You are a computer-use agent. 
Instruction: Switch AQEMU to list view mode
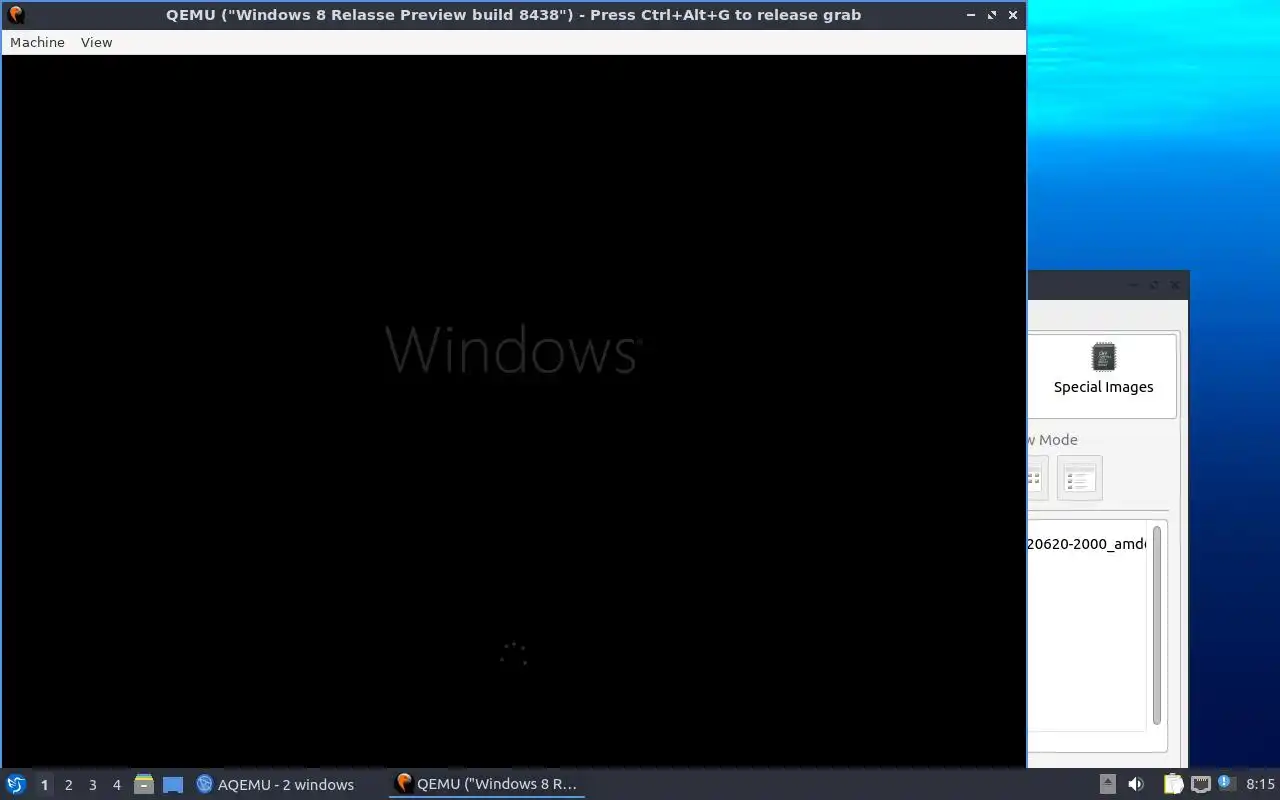(x=1079, y=478)
